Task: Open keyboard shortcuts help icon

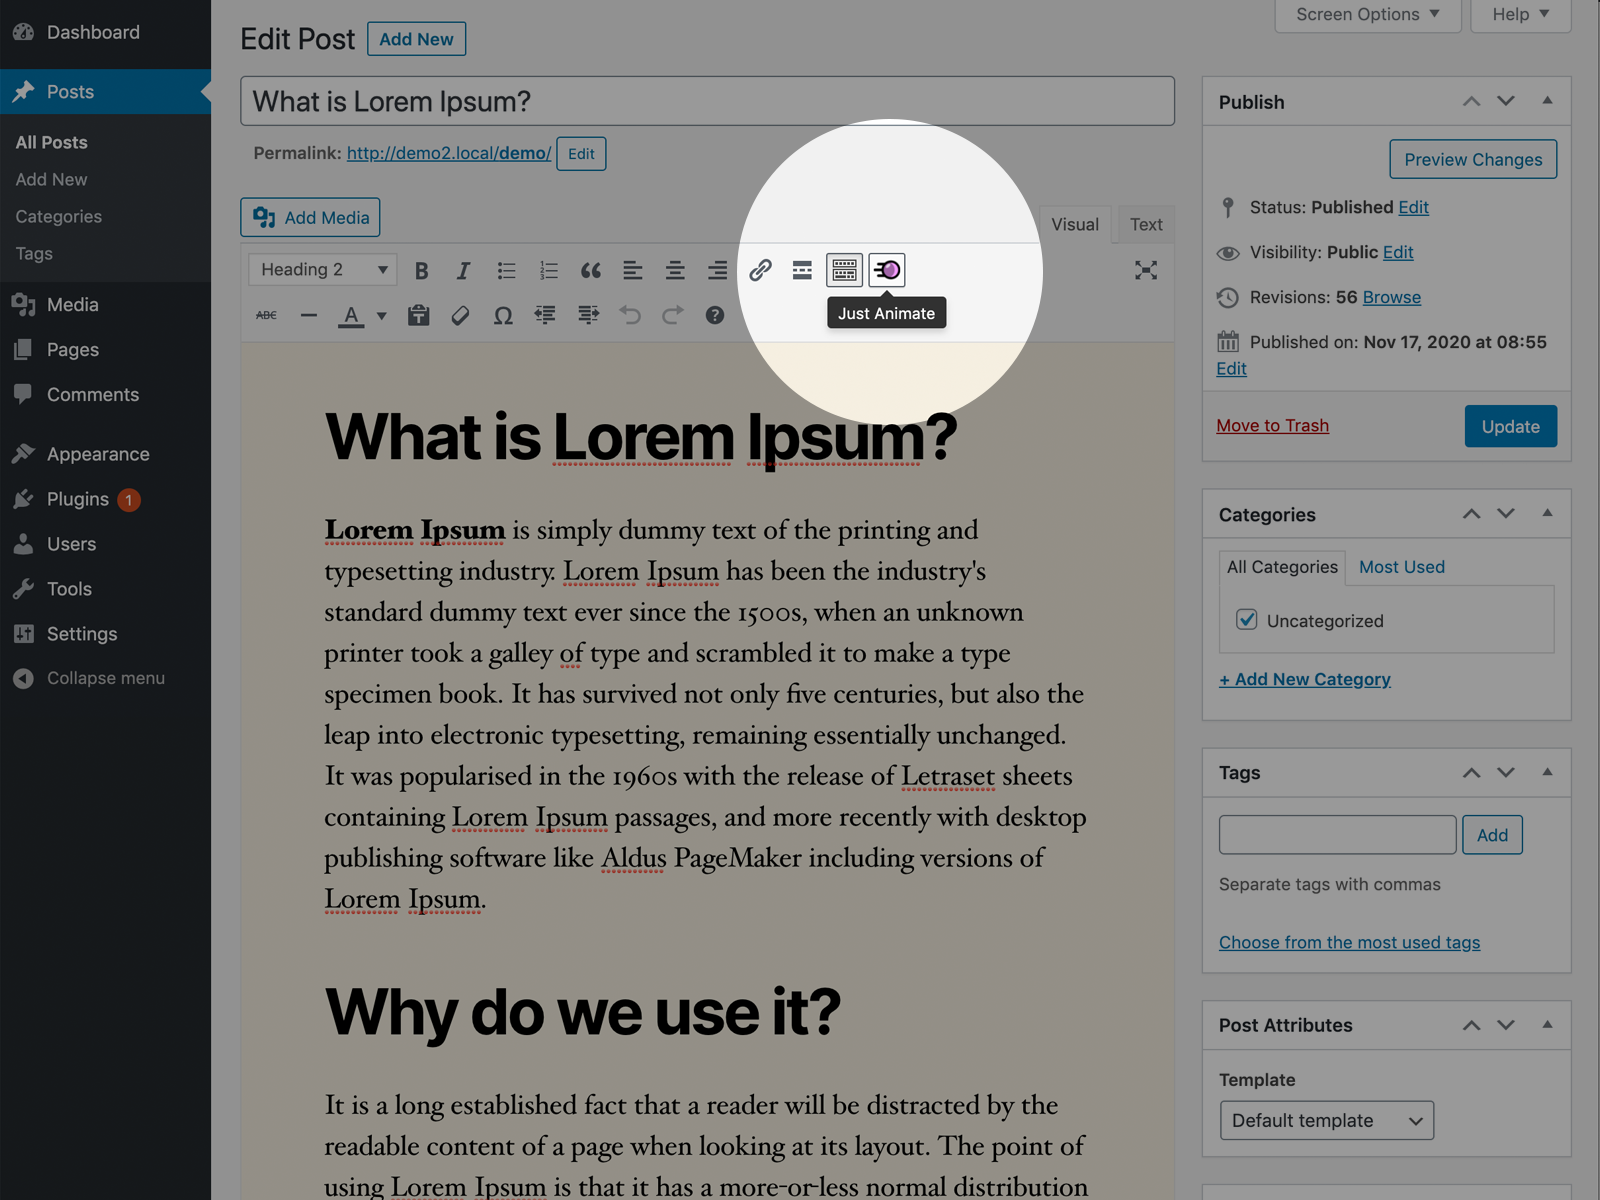Action: (714, 315)
